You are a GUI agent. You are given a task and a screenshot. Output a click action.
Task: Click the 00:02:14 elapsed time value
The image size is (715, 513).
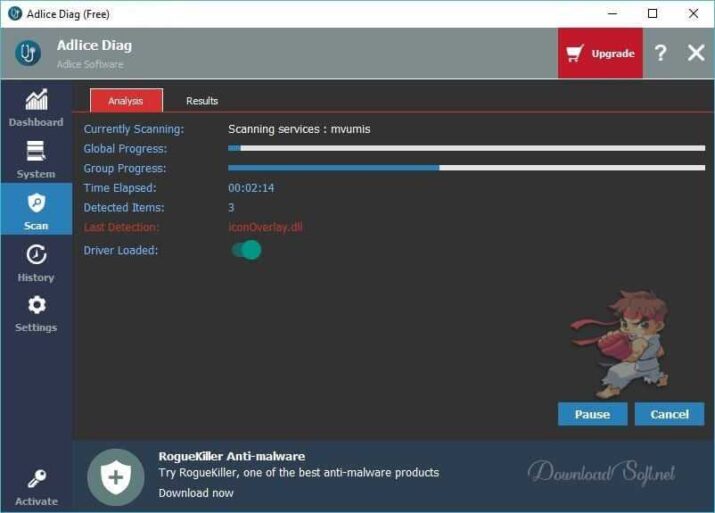coord(251,188)
